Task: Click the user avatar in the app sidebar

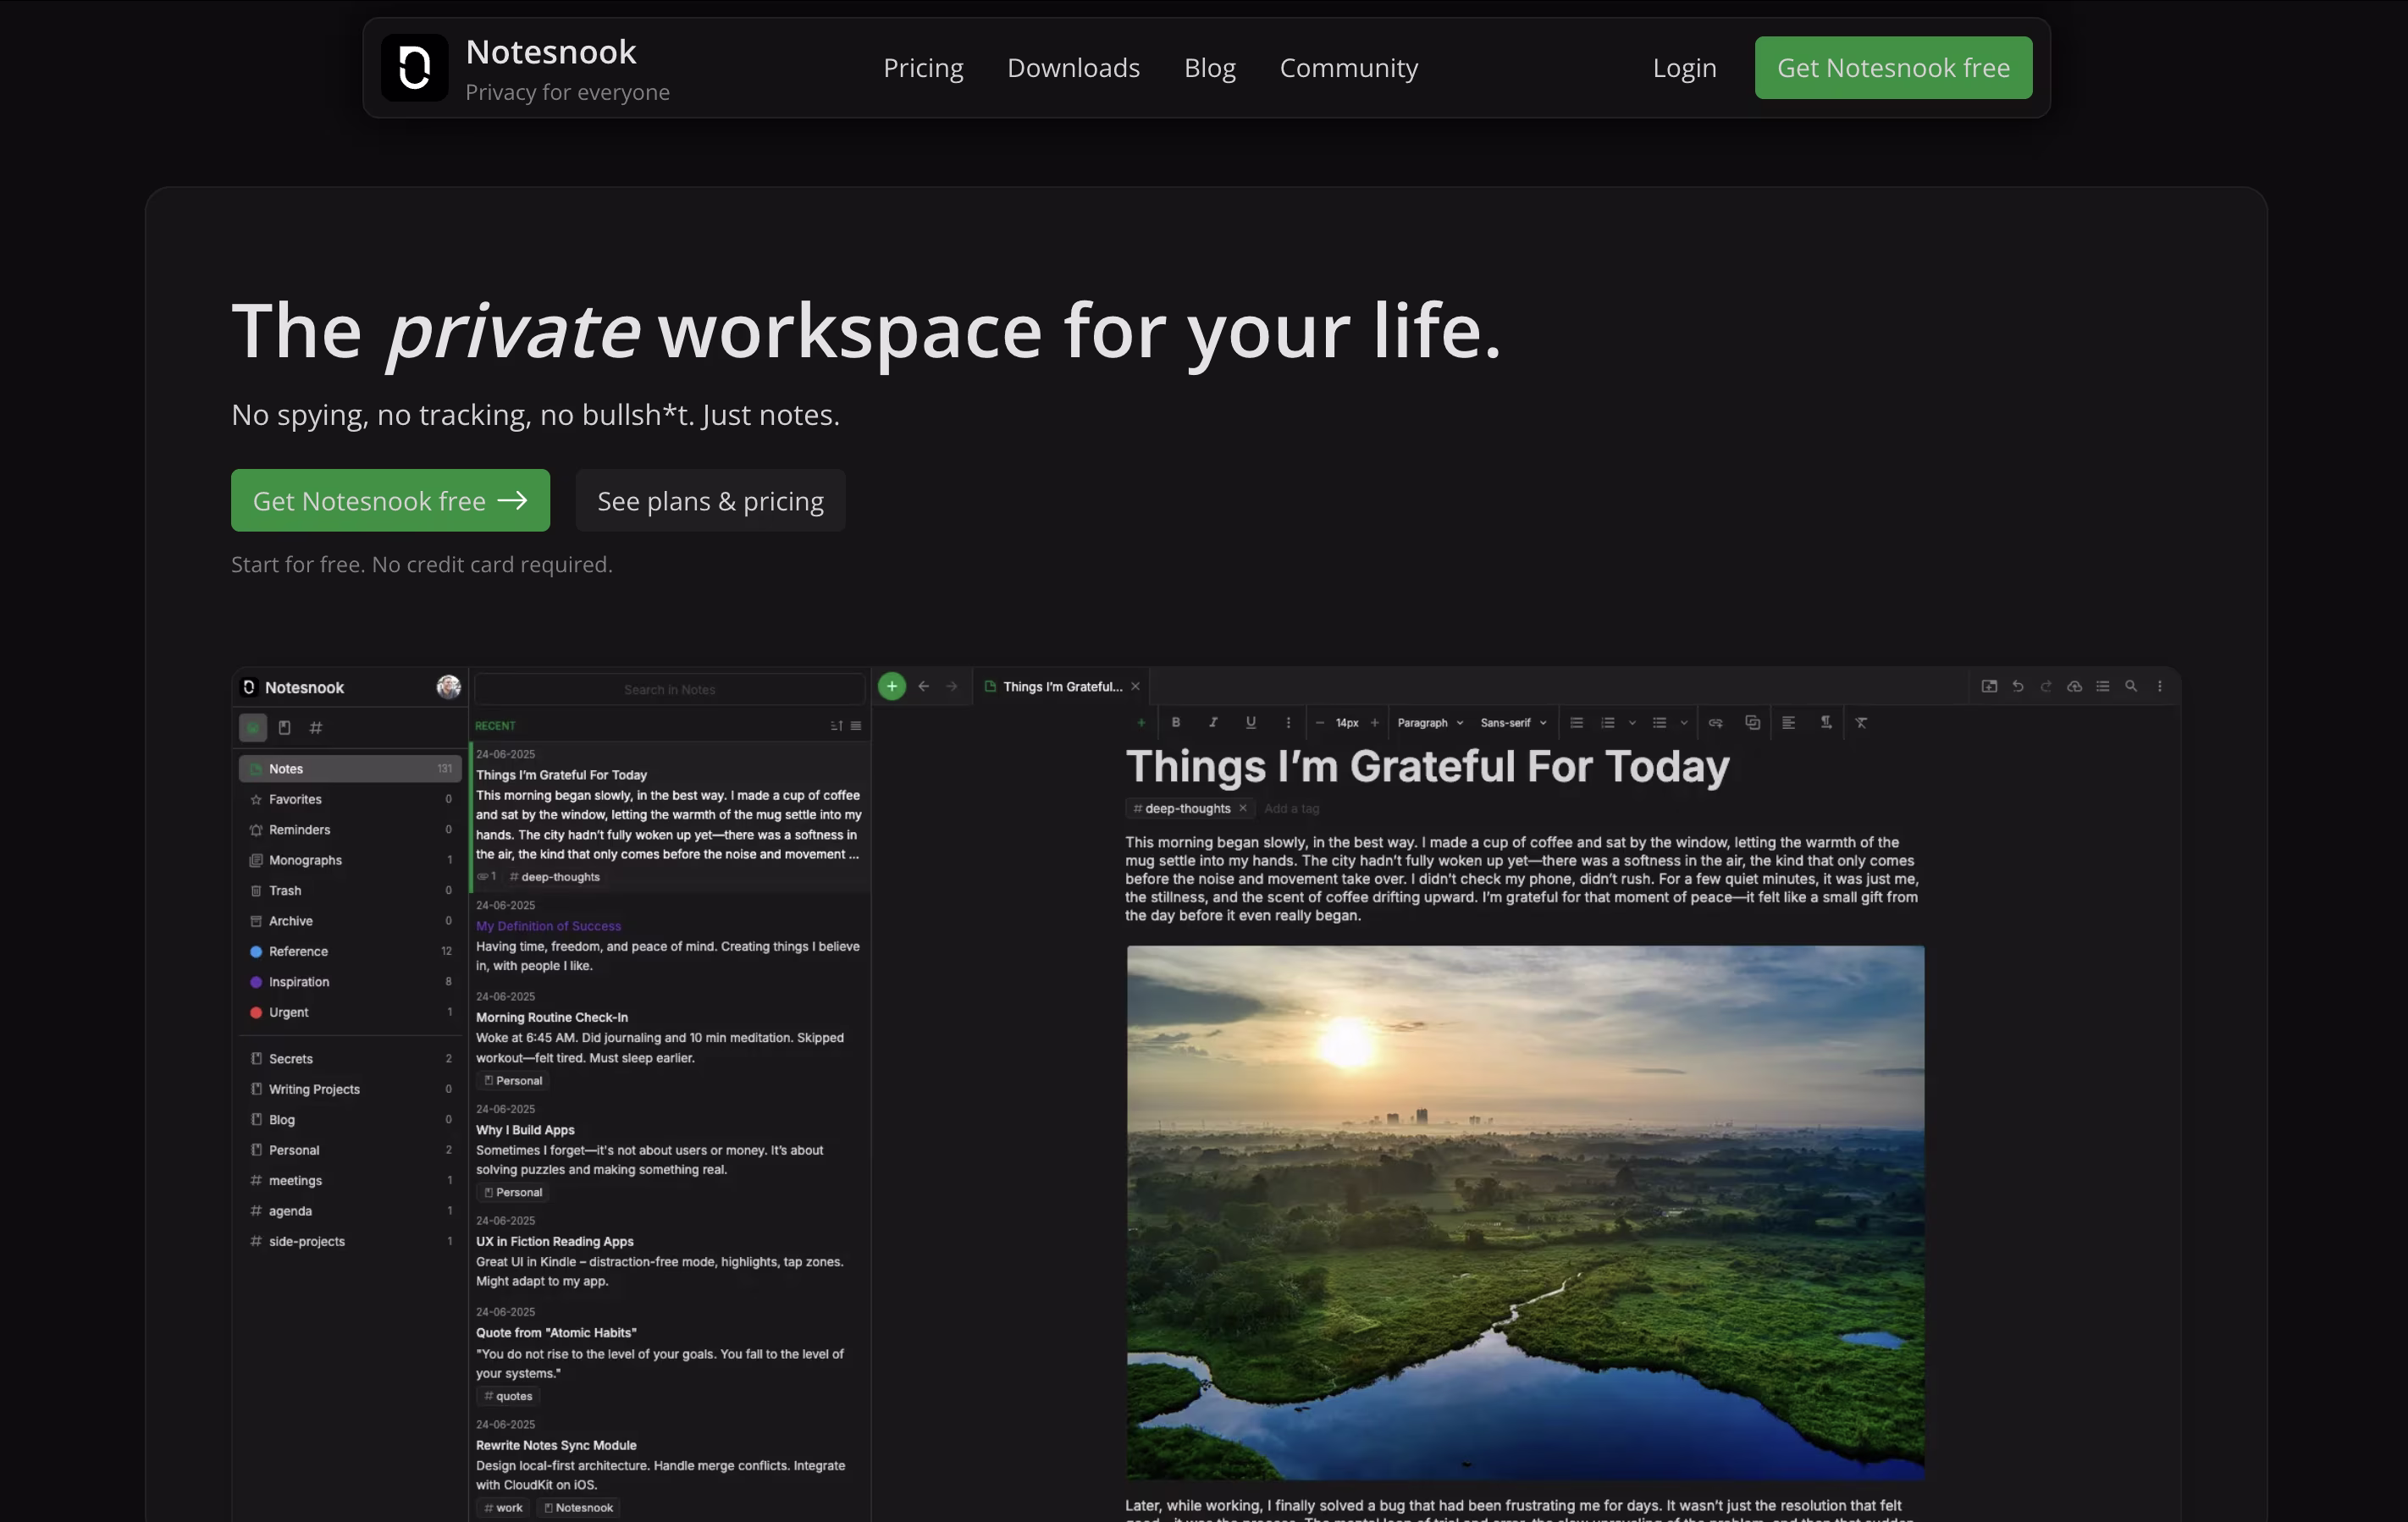Action: pyautogui.click(x=449, y=687)
